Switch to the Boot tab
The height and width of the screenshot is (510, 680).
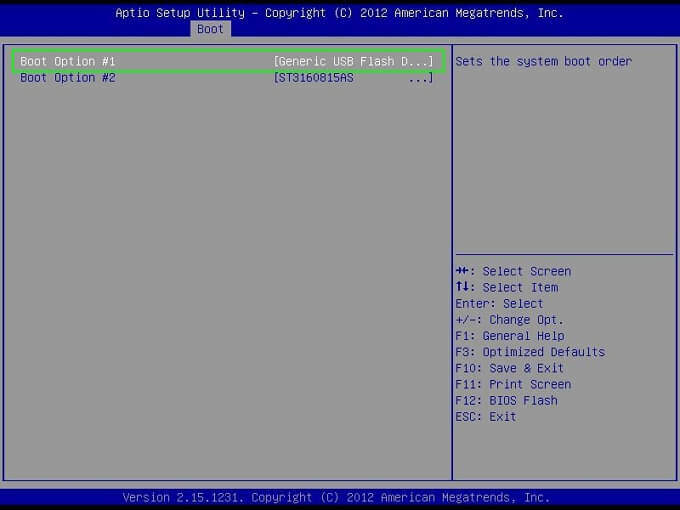[x=210, y=29]
